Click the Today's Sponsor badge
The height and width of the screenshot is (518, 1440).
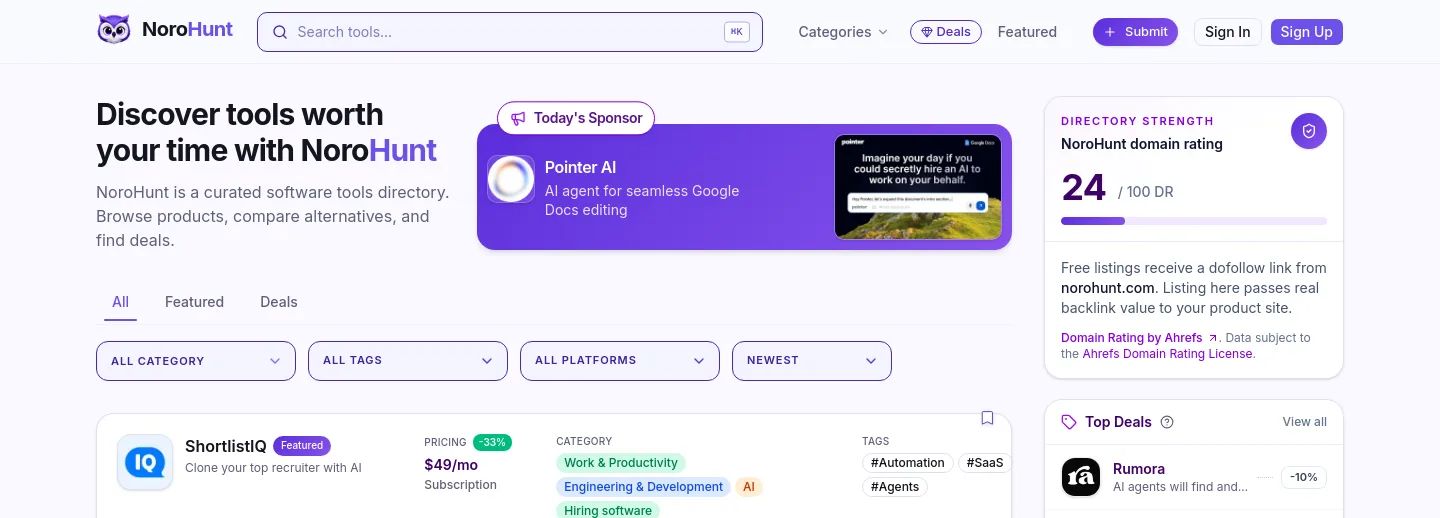pos(576,118)
